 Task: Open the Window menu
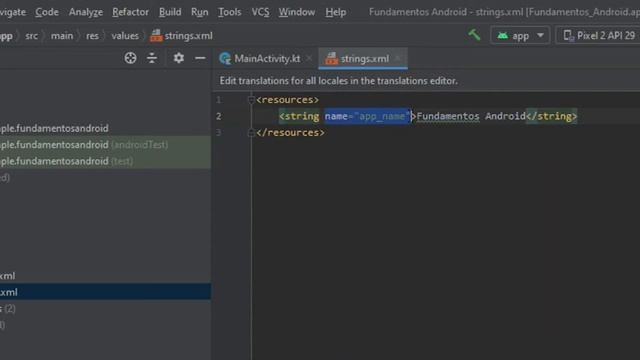[x=297, y=12]
